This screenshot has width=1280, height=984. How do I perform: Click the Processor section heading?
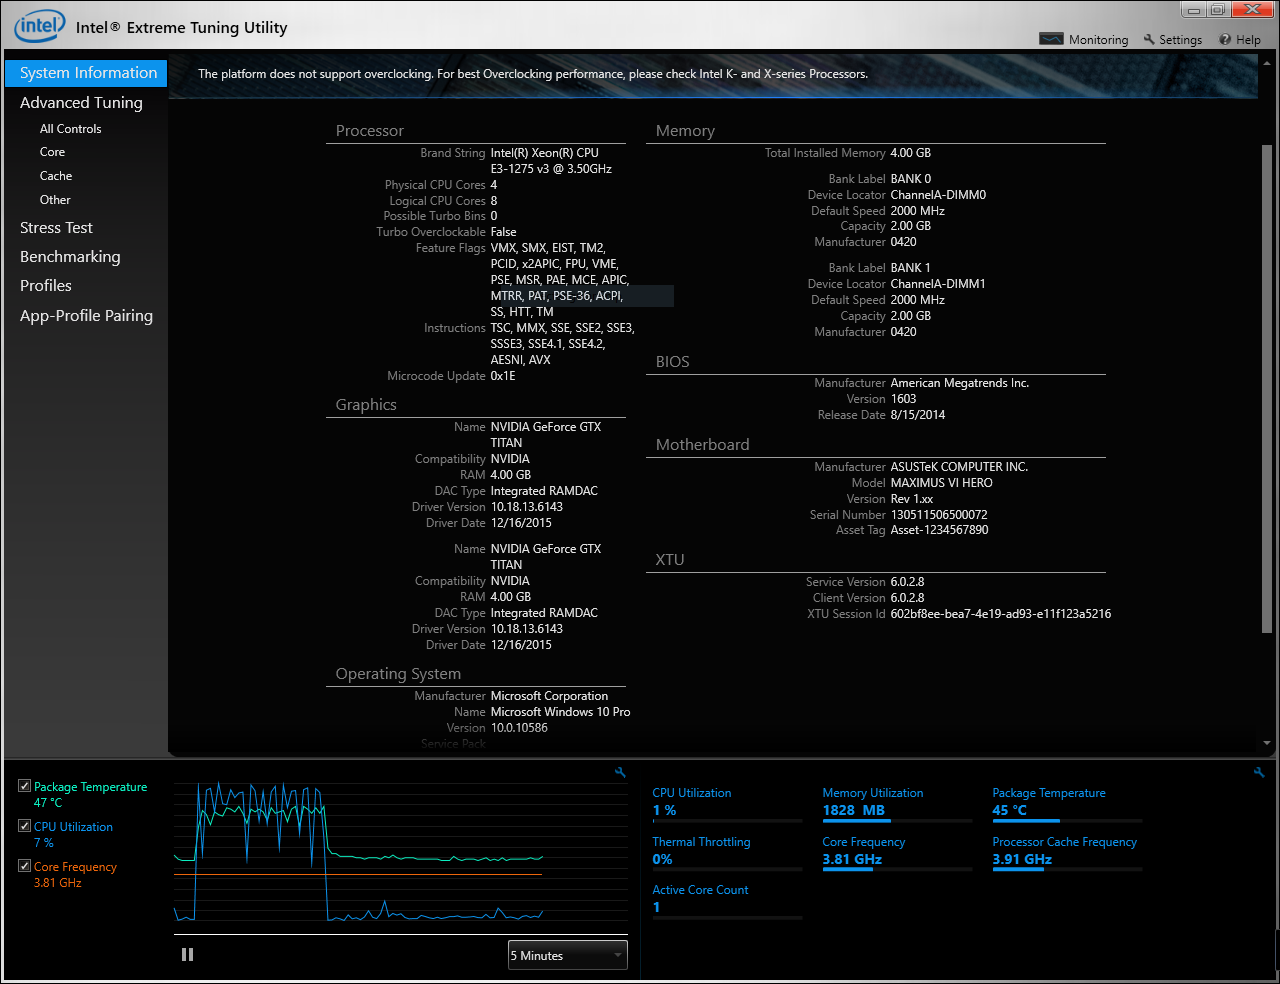click(x=370, y=131)
